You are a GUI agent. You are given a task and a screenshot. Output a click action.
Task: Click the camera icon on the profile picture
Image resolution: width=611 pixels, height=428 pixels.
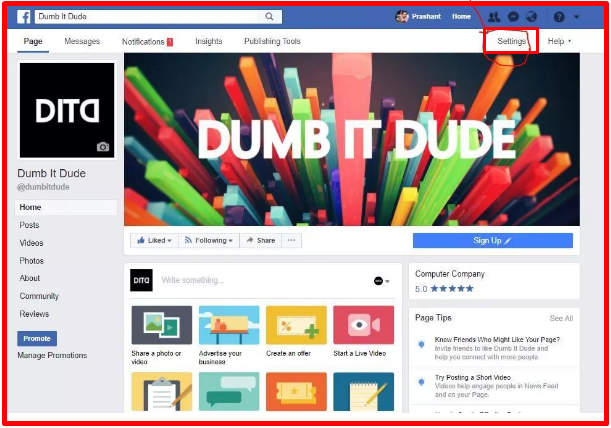tap(103, 147)
